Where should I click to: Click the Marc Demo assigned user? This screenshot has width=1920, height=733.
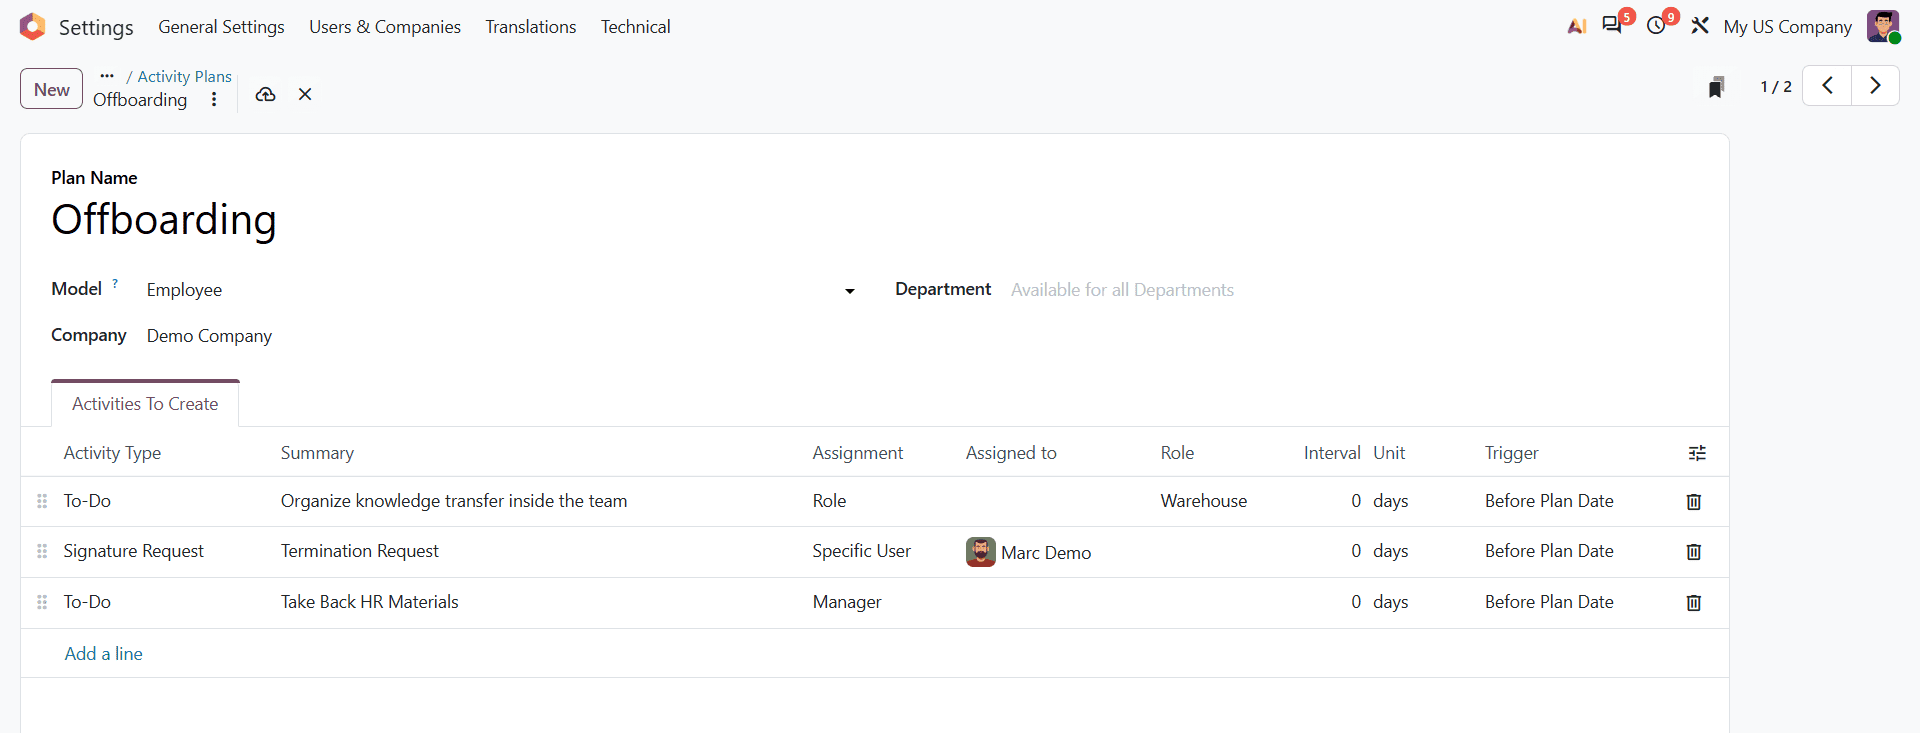point(1029,552)
